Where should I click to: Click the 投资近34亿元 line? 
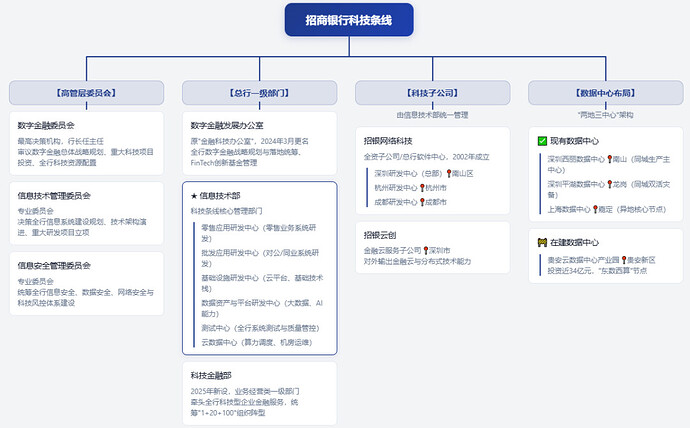pos(597,271)
